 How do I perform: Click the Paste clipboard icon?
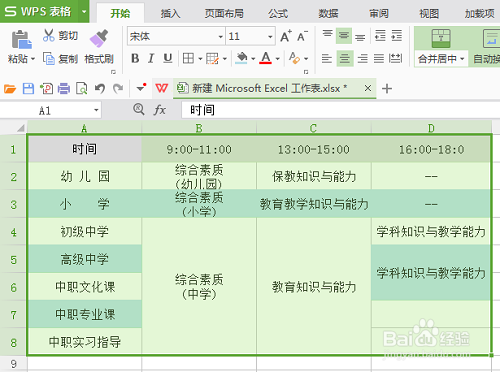point(21,40)
